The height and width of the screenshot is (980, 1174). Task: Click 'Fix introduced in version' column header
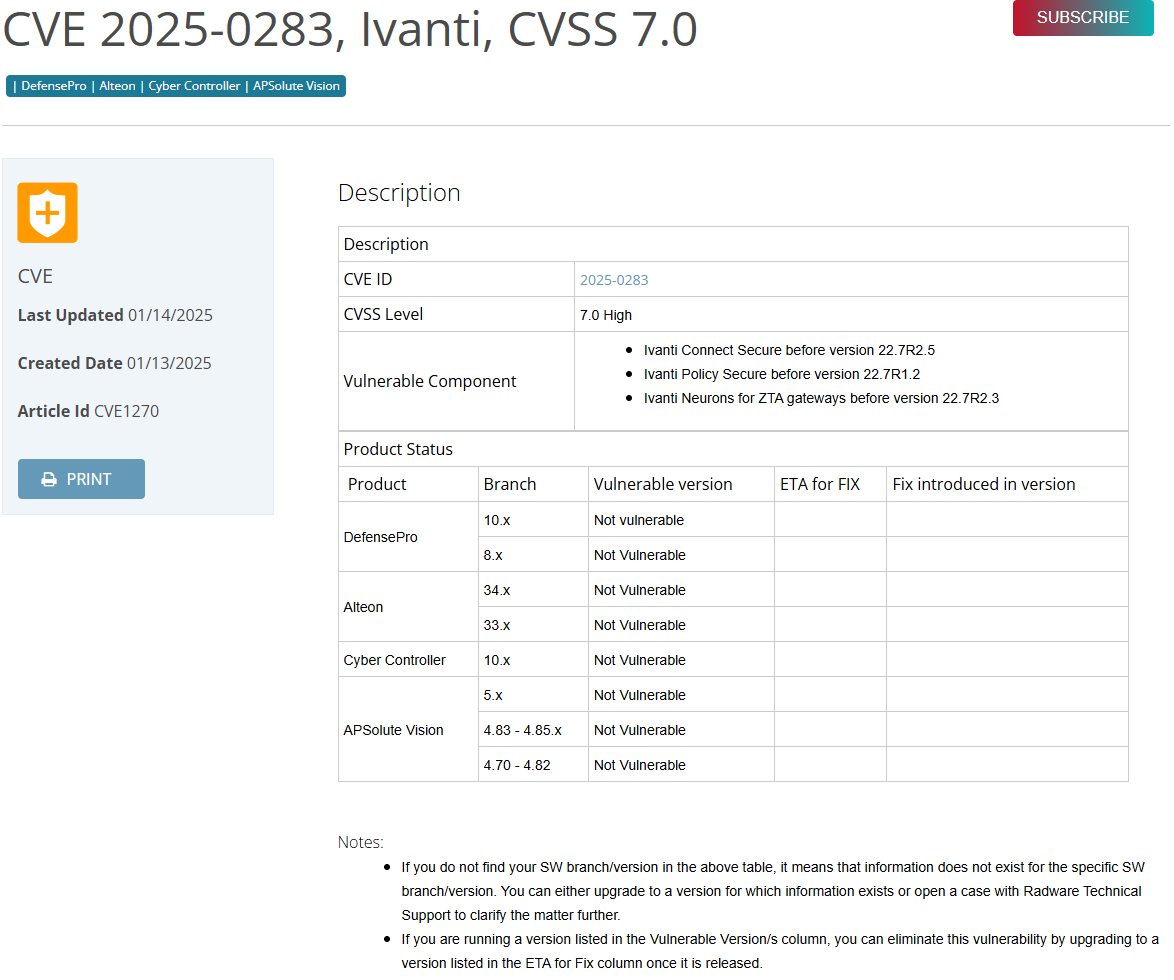tap(984, 484)
